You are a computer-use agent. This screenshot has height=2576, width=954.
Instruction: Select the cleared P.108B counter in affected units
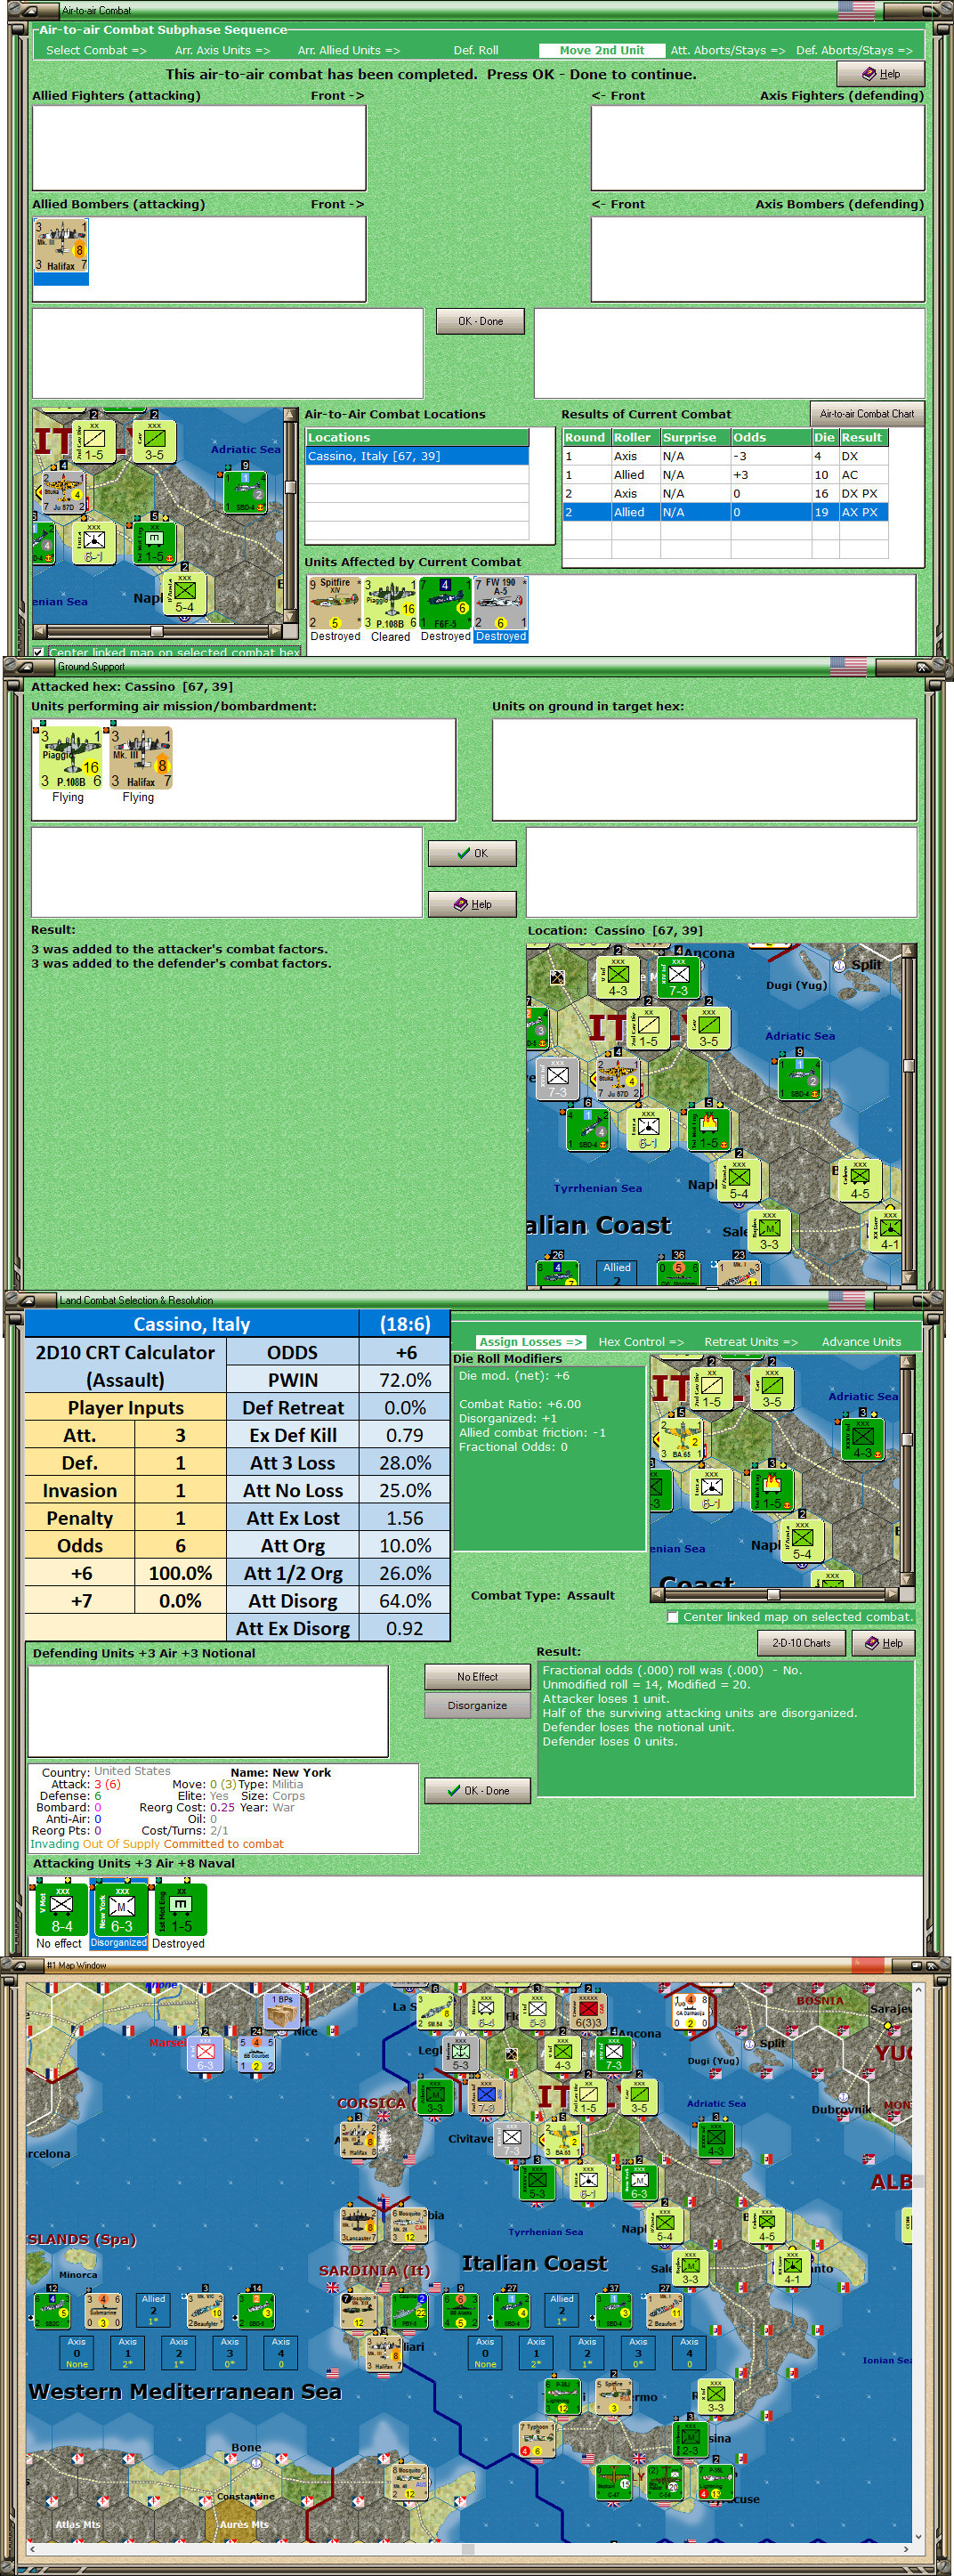tap(390, 603)
